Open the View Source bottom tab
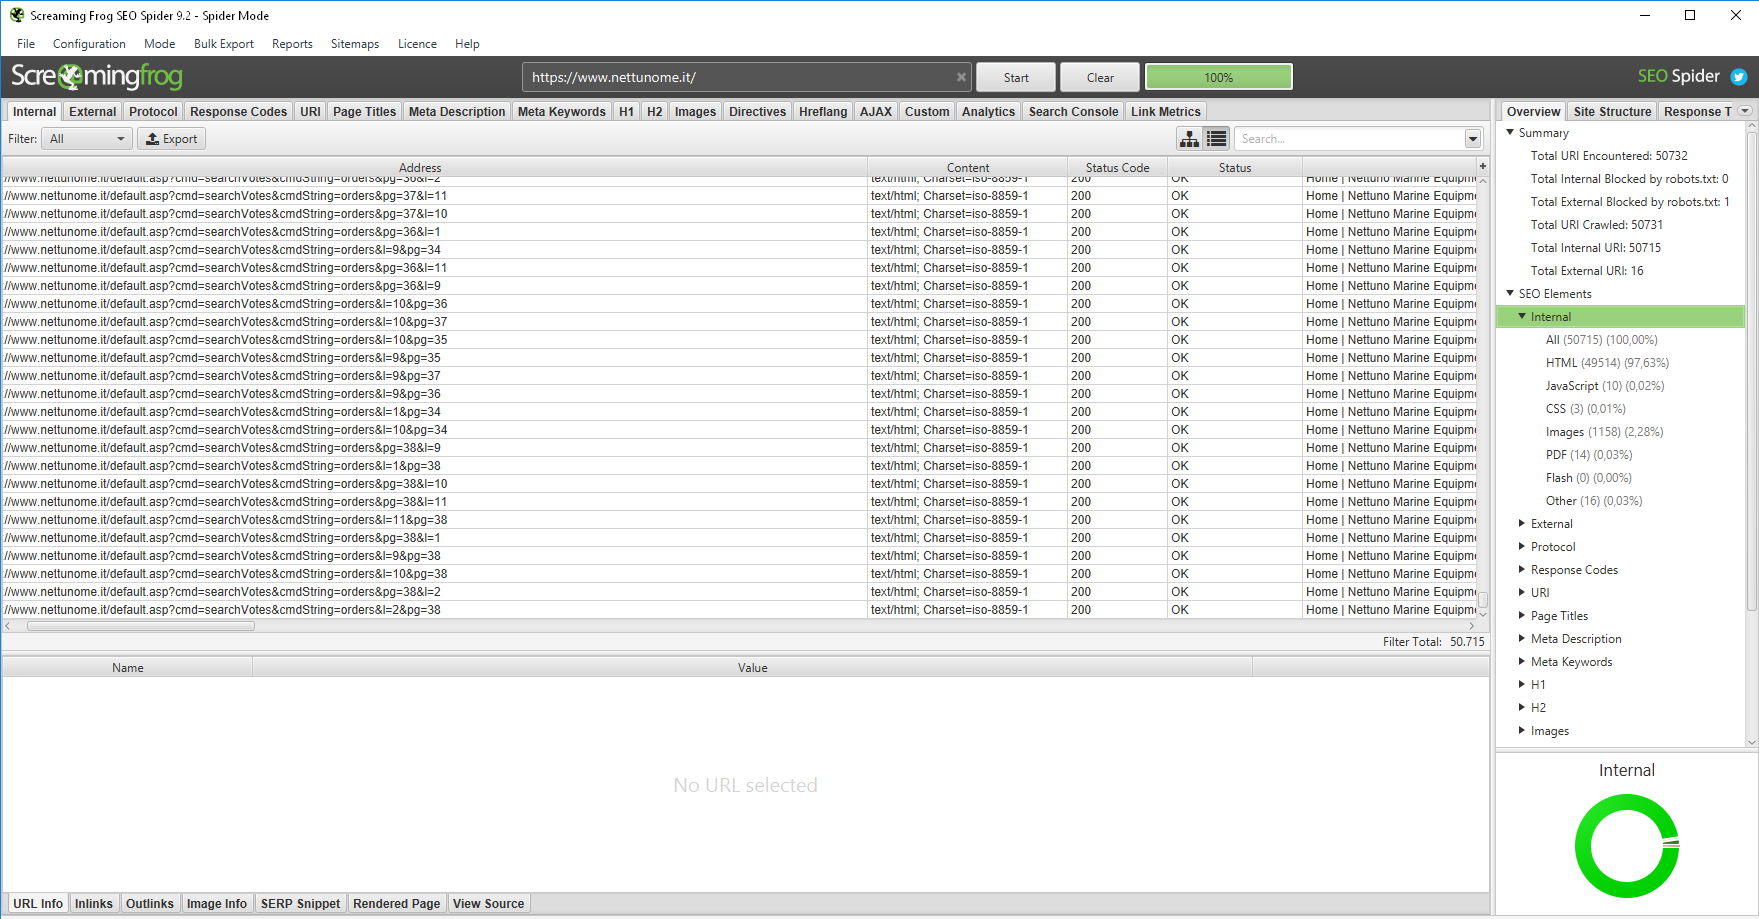This screenshot has width=1759, height=919. pos(488,903)
